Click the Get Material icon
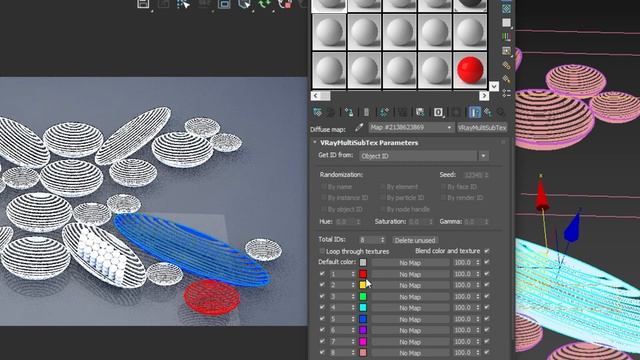This screenshot has width=640, height=360. coord(318,112)
